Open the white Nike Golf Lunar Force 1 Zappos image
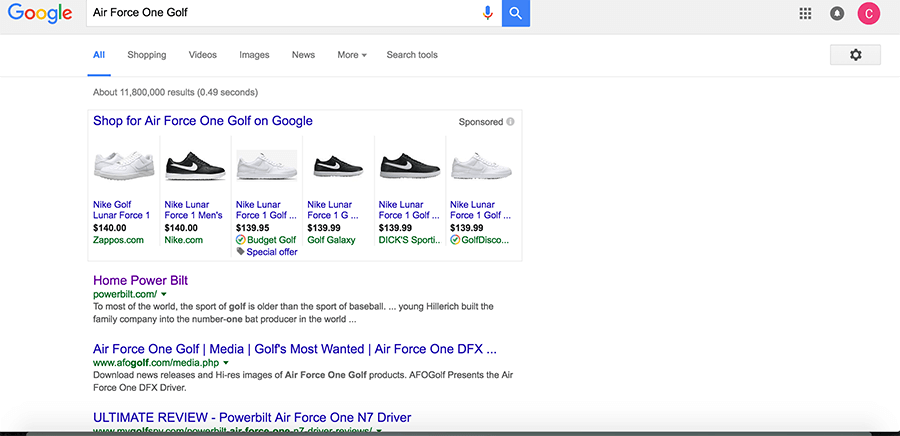 [124, 165]
